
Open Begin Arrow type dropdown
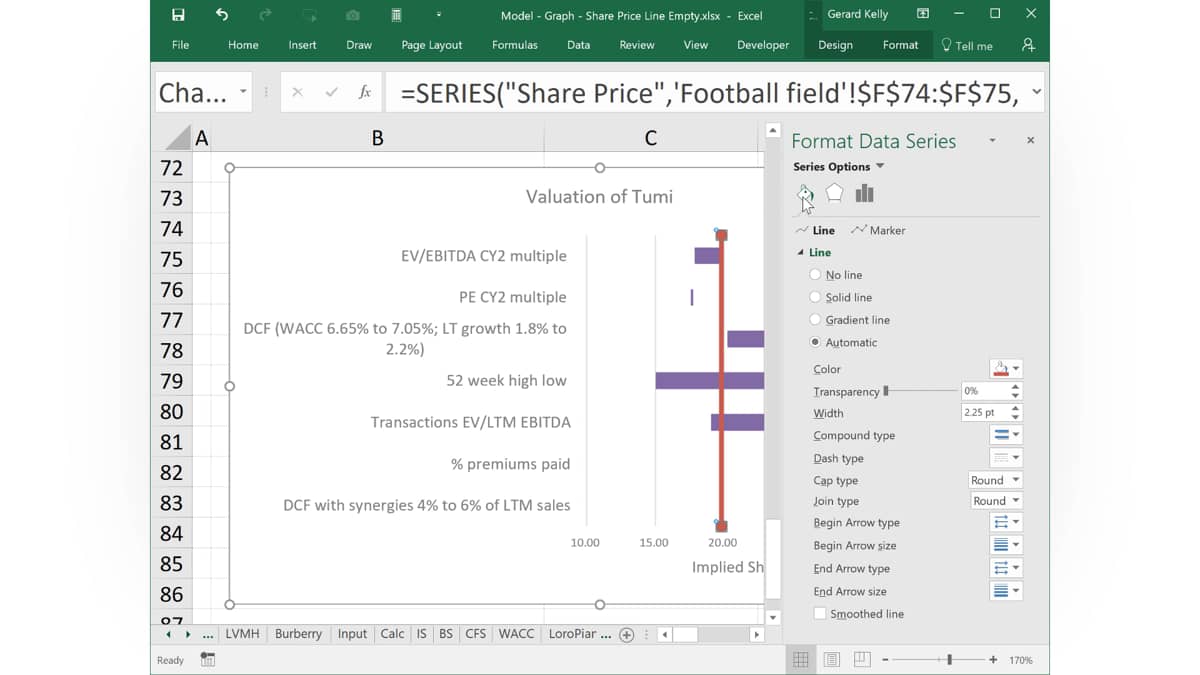click(1005, 522)
